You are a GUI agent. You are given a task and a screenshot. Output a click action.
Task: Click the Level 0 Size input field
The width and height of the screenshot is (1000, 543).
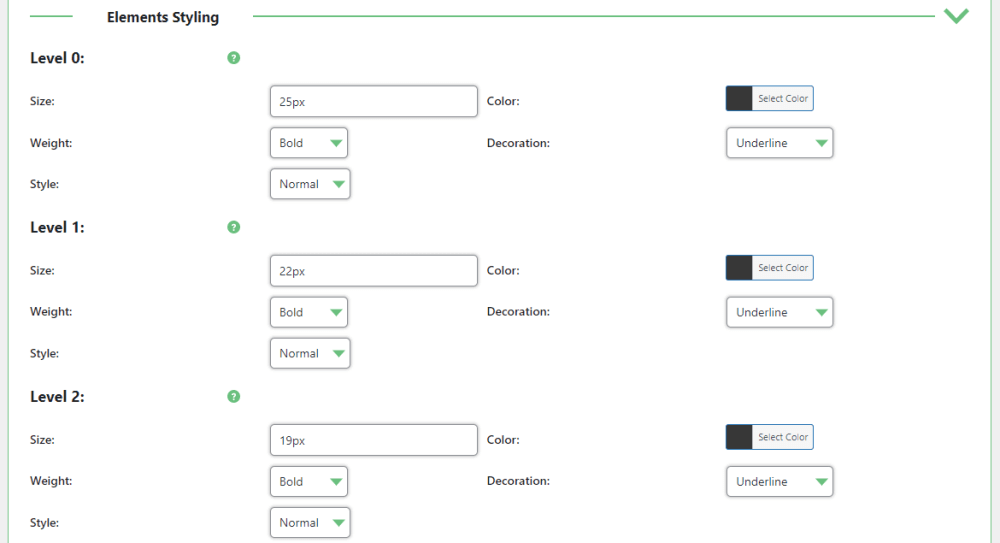pyautogui.click(x=373, y=101)
